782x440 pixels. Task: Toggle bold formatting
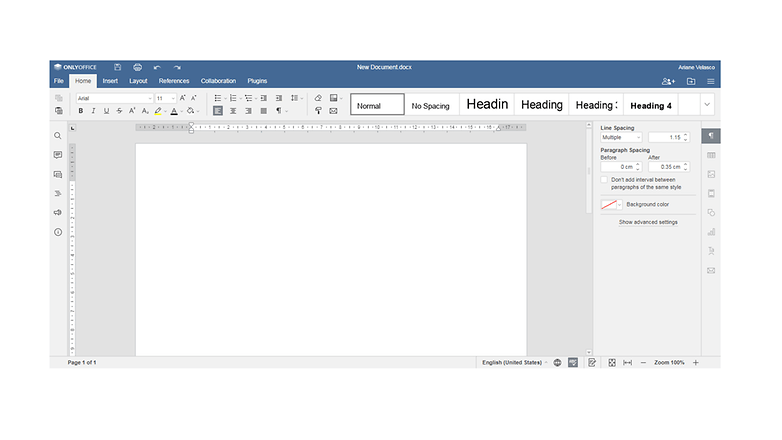coord(81,111)
